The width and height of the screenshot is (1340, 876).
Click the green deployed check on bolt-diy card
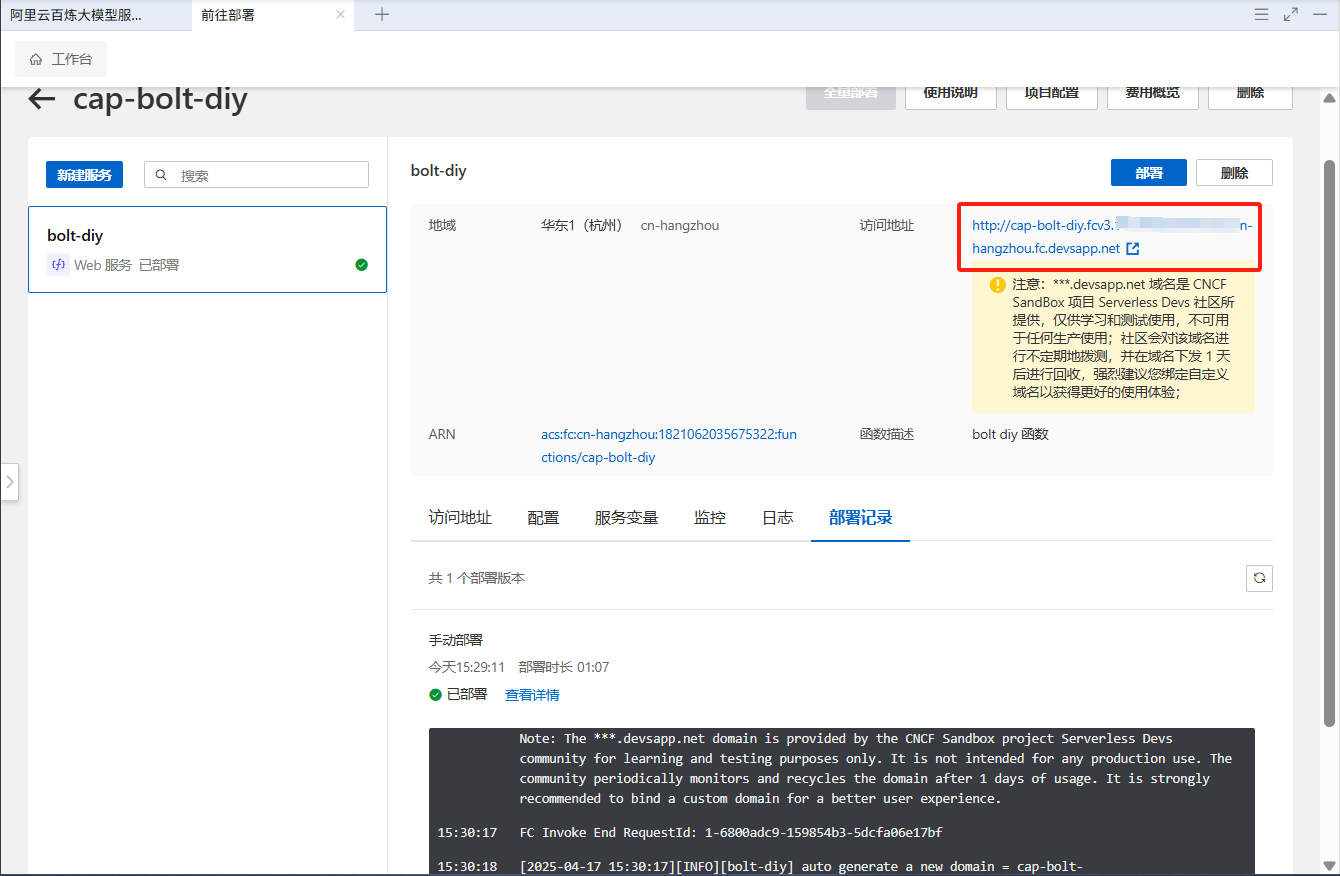coord(361,265)
